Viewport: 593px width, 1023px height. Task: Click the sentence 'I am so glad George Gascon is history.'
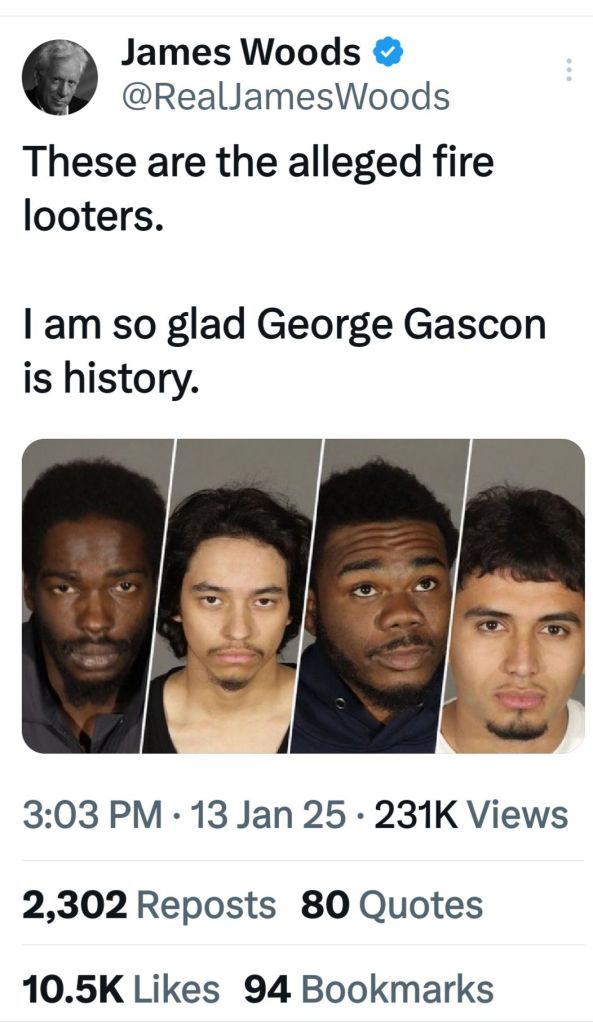coord(284,351)
